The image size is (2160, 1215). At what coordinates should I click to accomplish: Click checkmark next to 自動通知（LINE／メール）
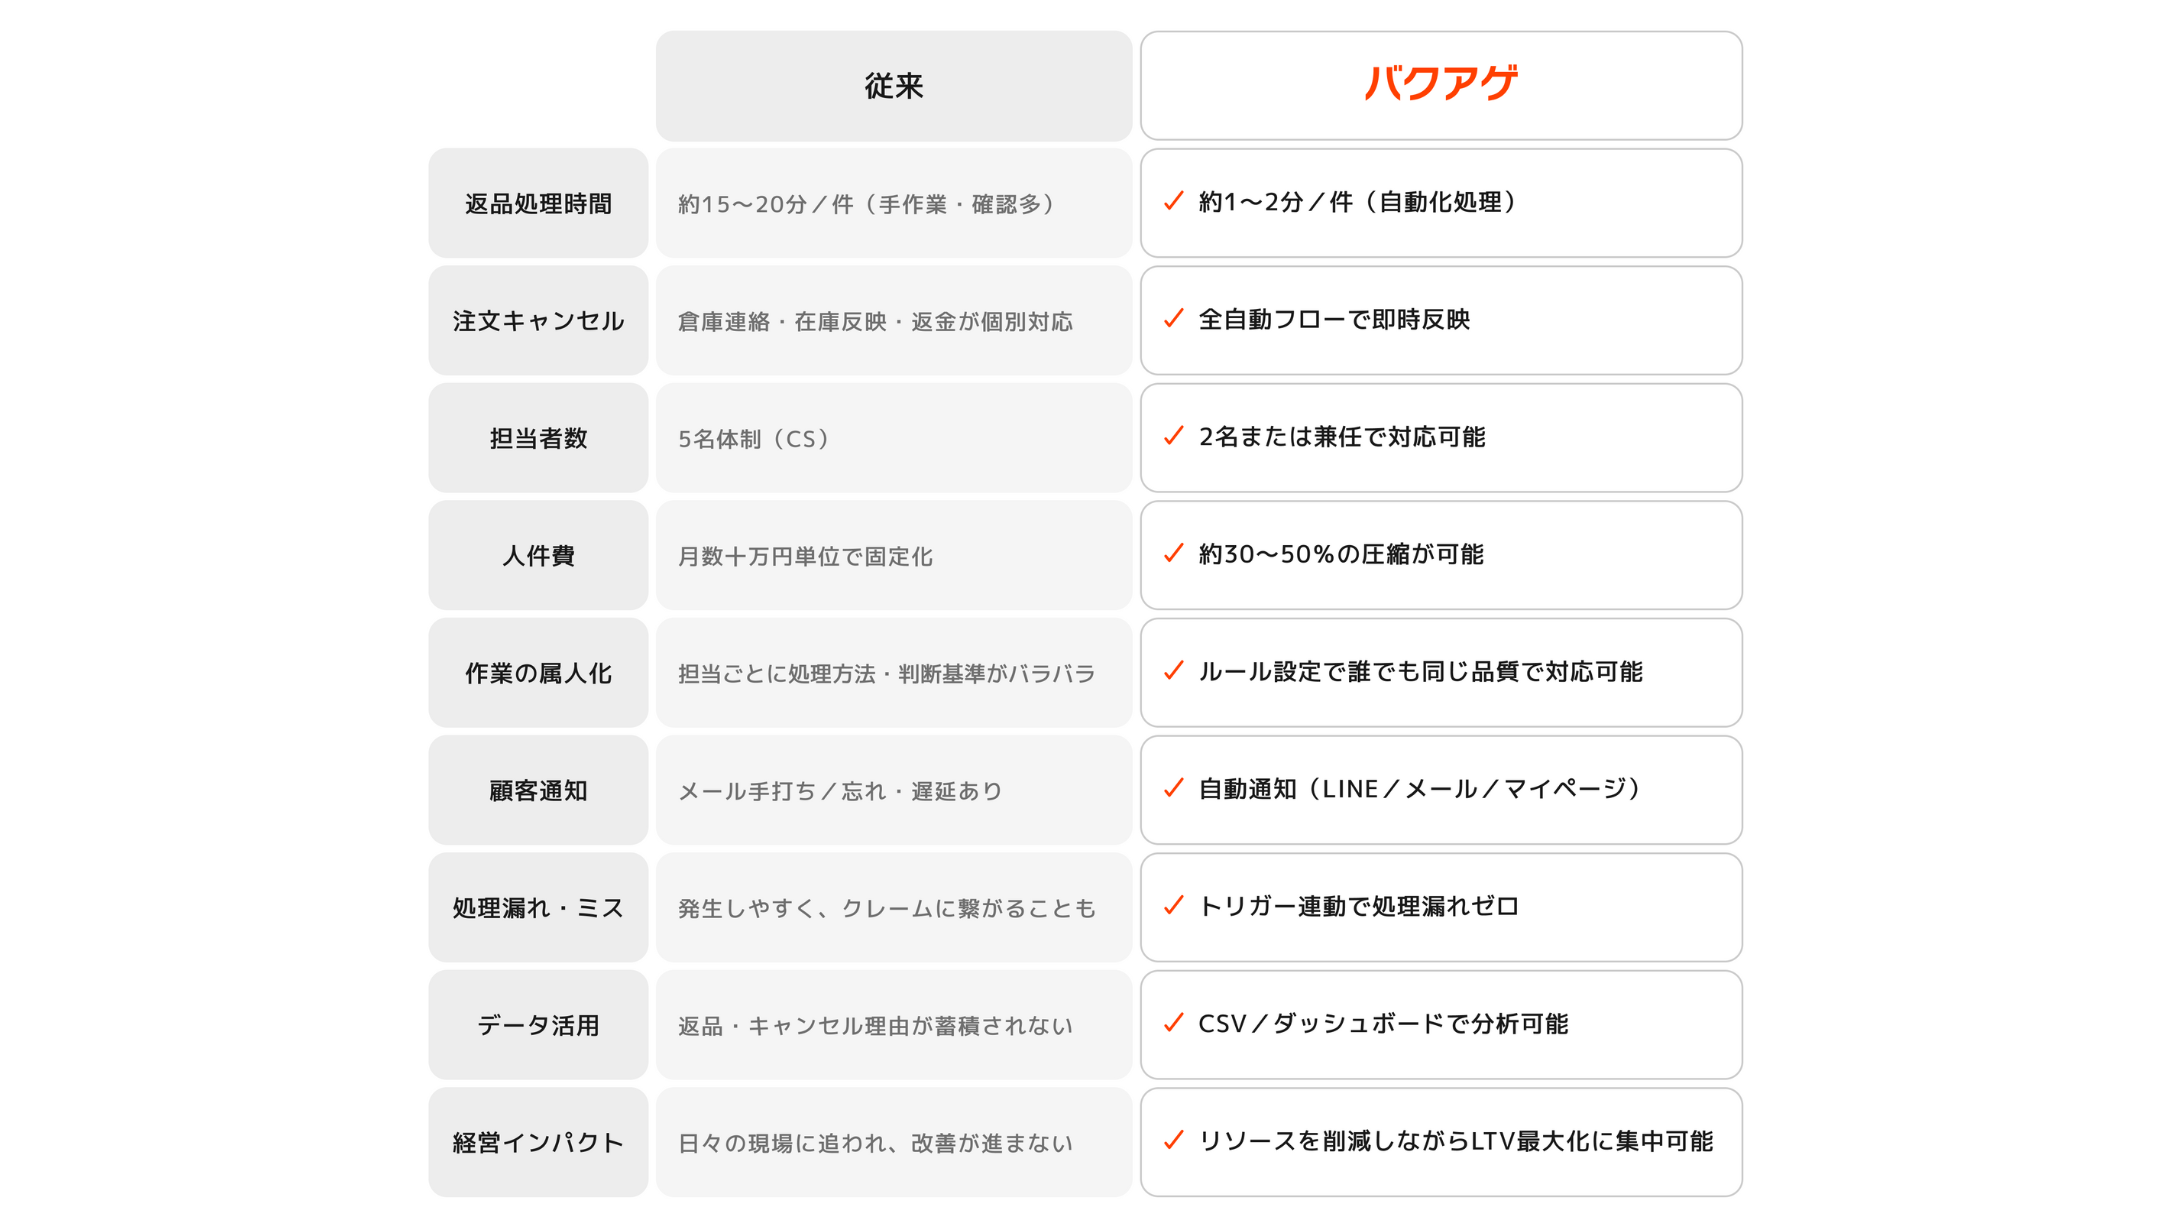coord(1174,788)
